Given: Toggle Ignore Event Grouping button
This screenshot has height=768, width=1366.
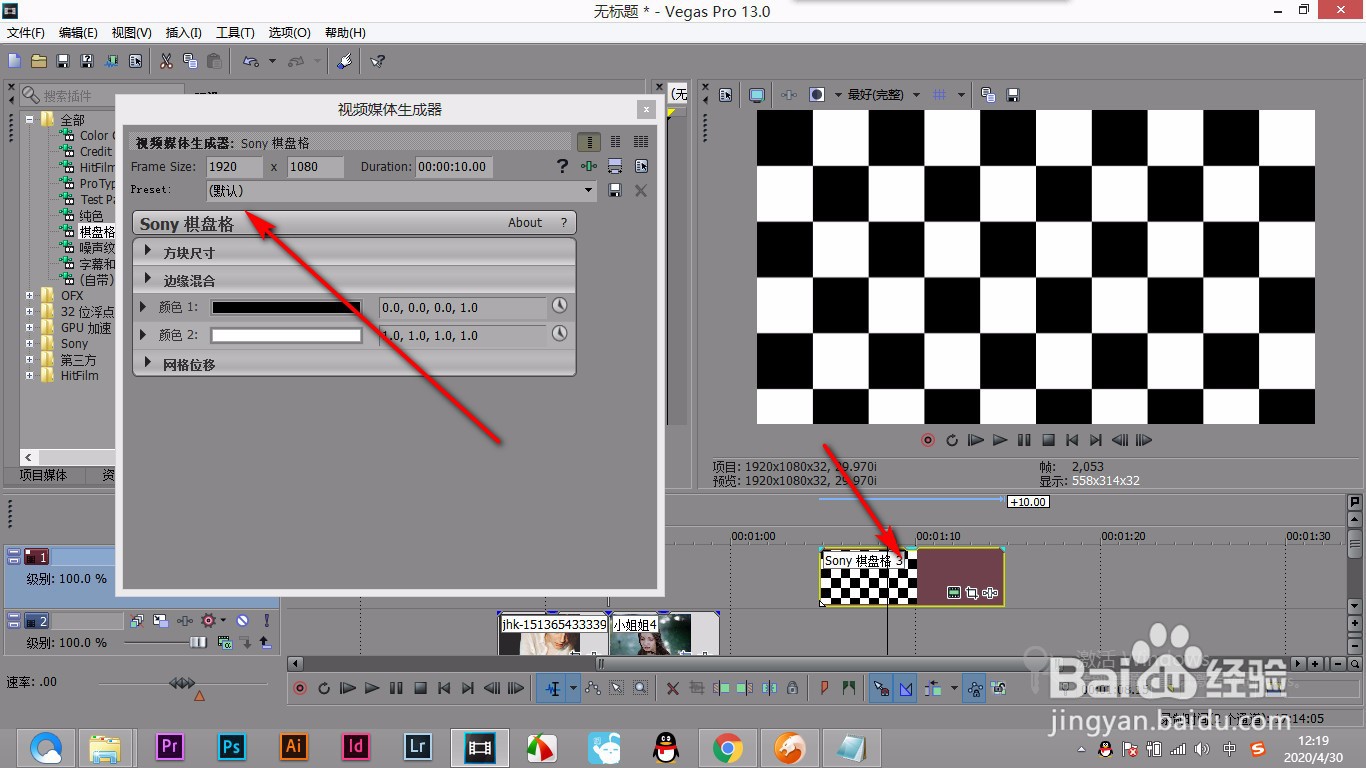Looking at the screenshot, I should [x=999, y=688].
